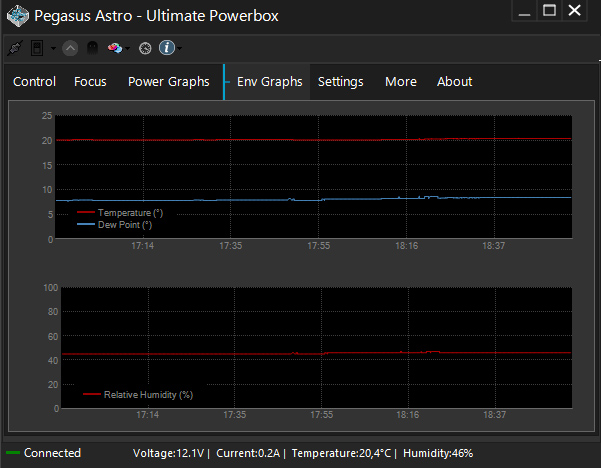This screenshot has height=468, width=601.
Task: Click the Relative Humidity (%) legend entry
Action: click(138, 394)
